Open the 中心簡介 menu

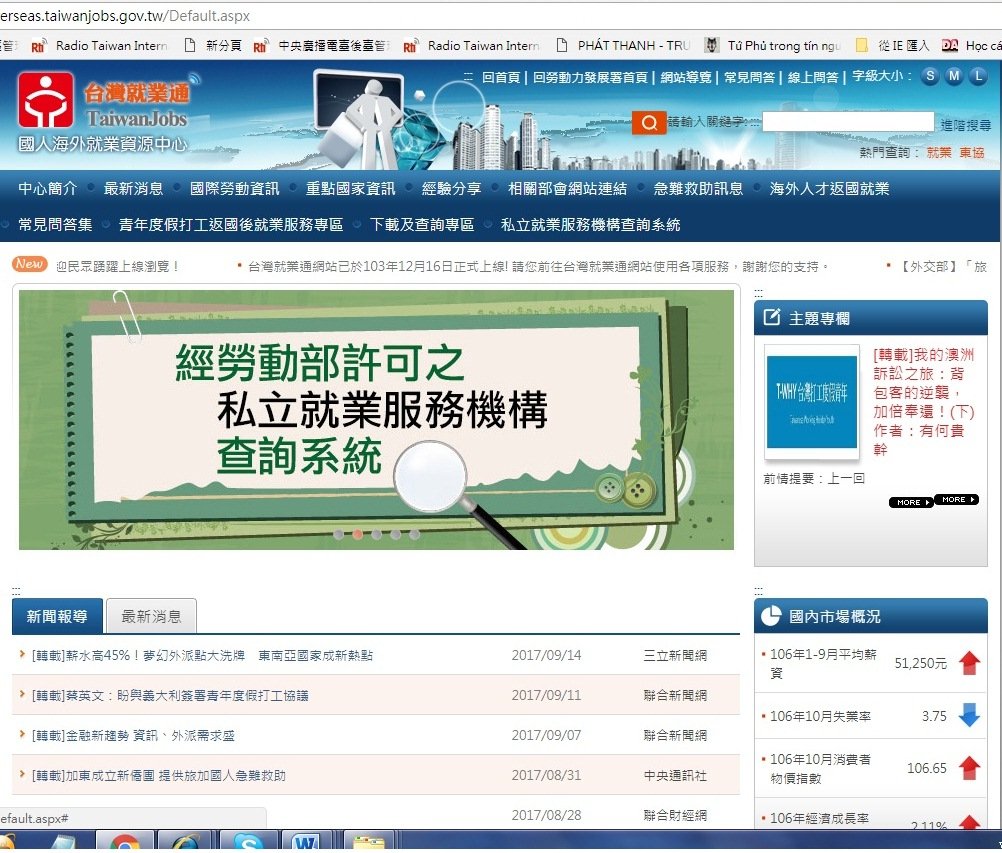click(x=47, y=188)
